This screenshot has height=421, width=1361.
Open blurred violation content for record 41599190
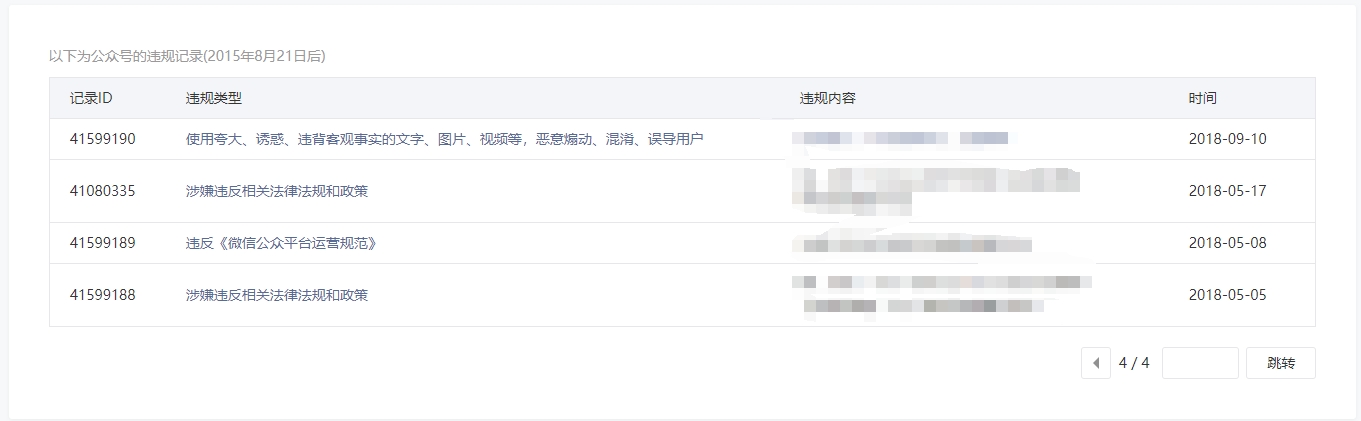coord(900,138)
